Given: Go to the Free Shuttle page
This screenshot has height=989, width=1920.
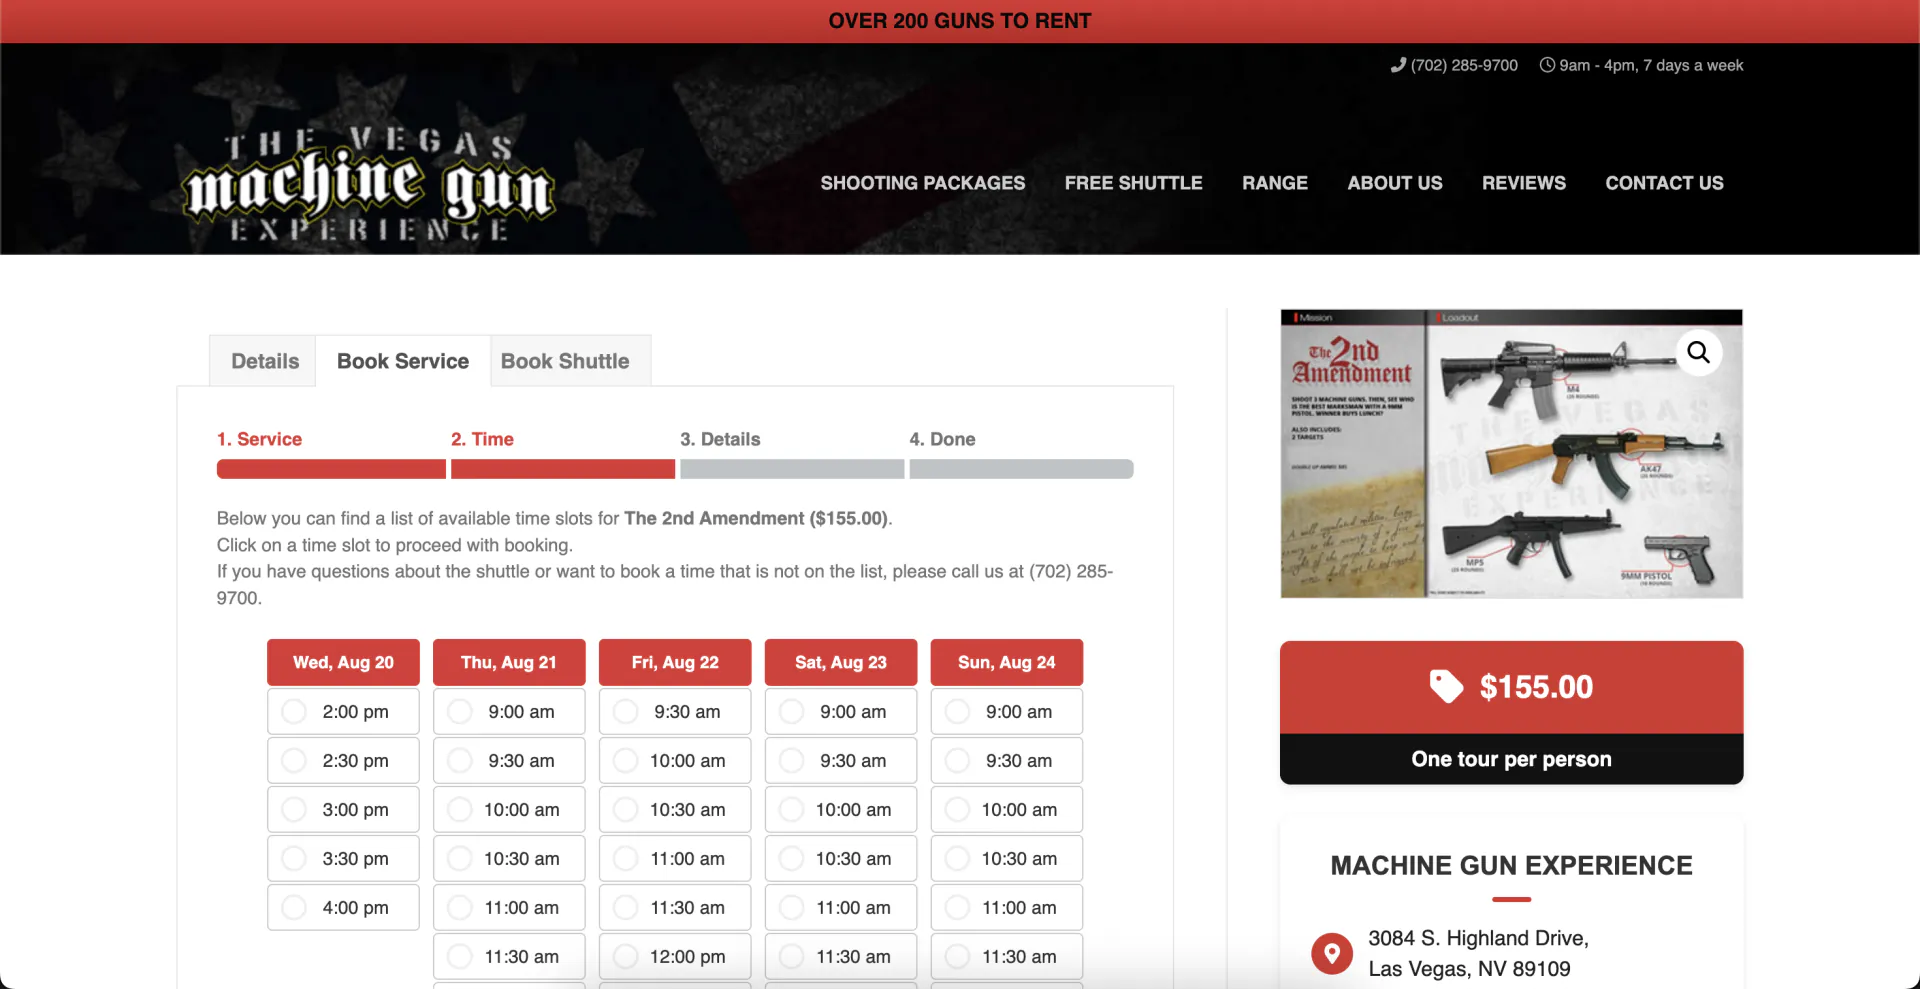Looking at the screenshot, I should 1133,183.
